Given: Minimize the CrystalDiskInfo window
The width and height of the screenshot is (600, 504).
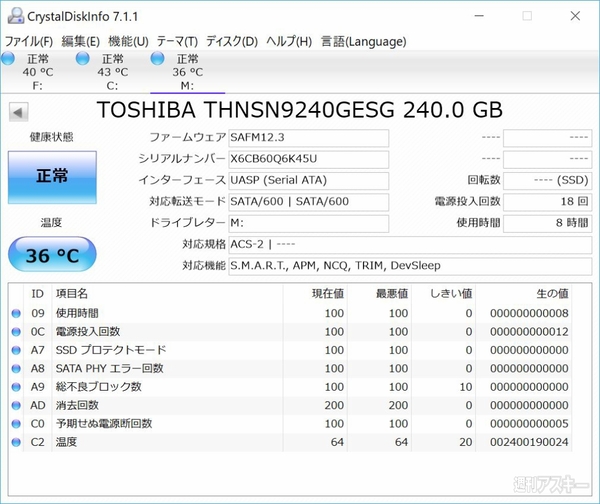Looking at the screenshot, I should [479, 16].
